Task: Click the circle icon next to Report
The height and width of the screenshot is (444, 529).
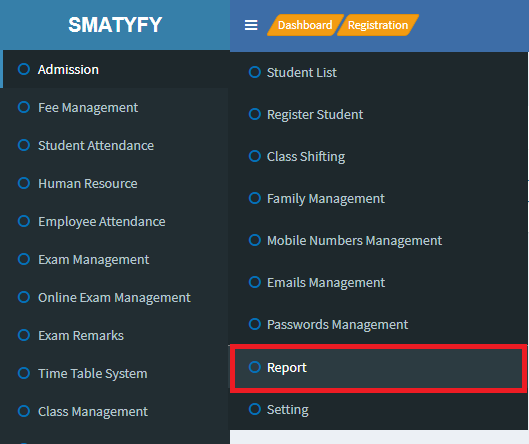Action: tap(255, 367)
